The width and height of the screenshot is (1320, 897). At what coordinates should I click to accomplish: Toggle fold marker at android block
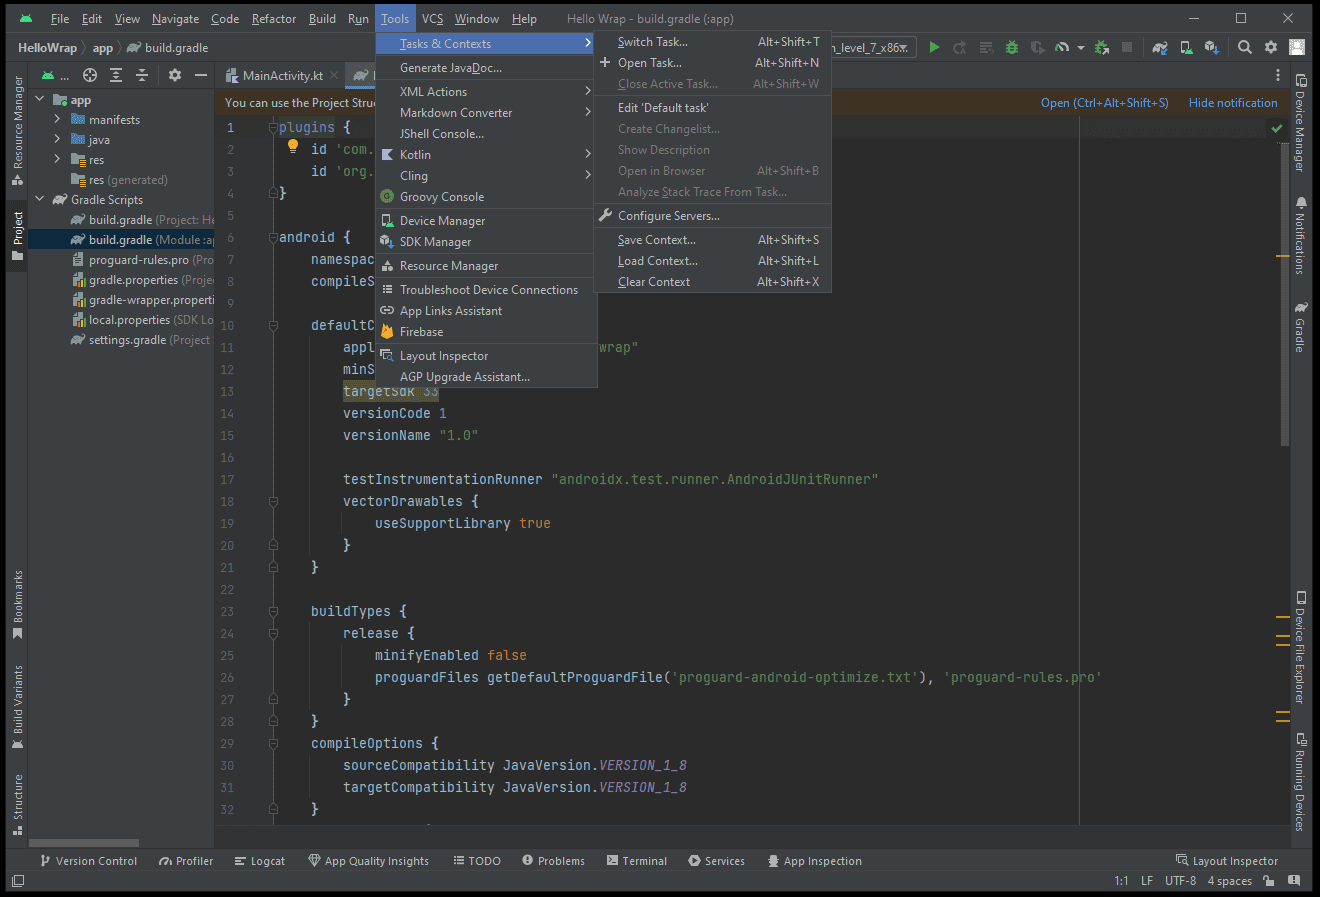[272, 237]
